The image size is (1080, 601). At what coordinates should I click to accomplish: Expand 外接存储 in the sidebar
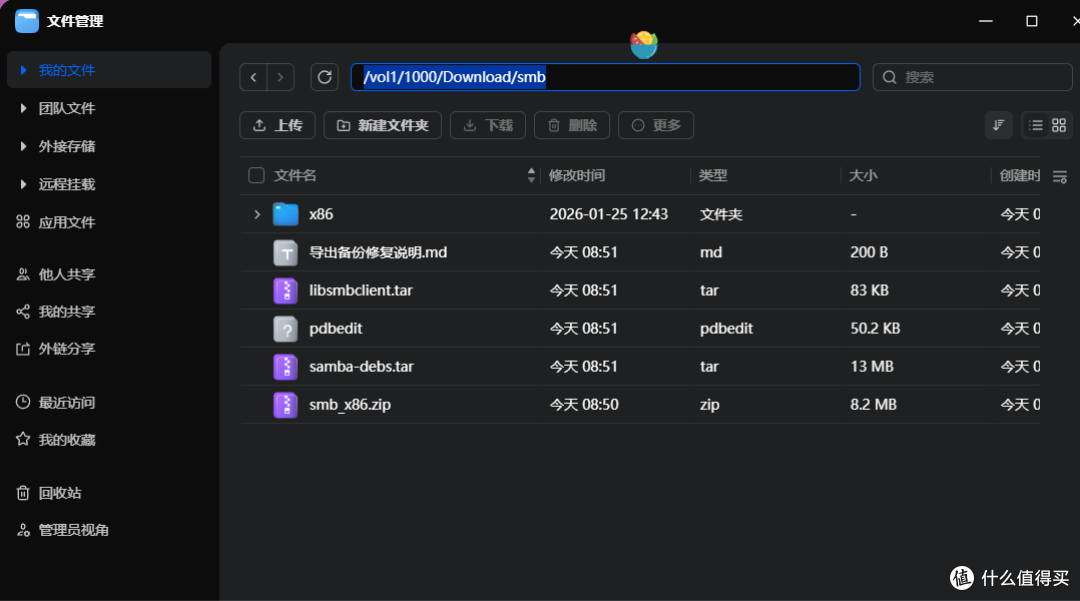[x=23, y=146]
